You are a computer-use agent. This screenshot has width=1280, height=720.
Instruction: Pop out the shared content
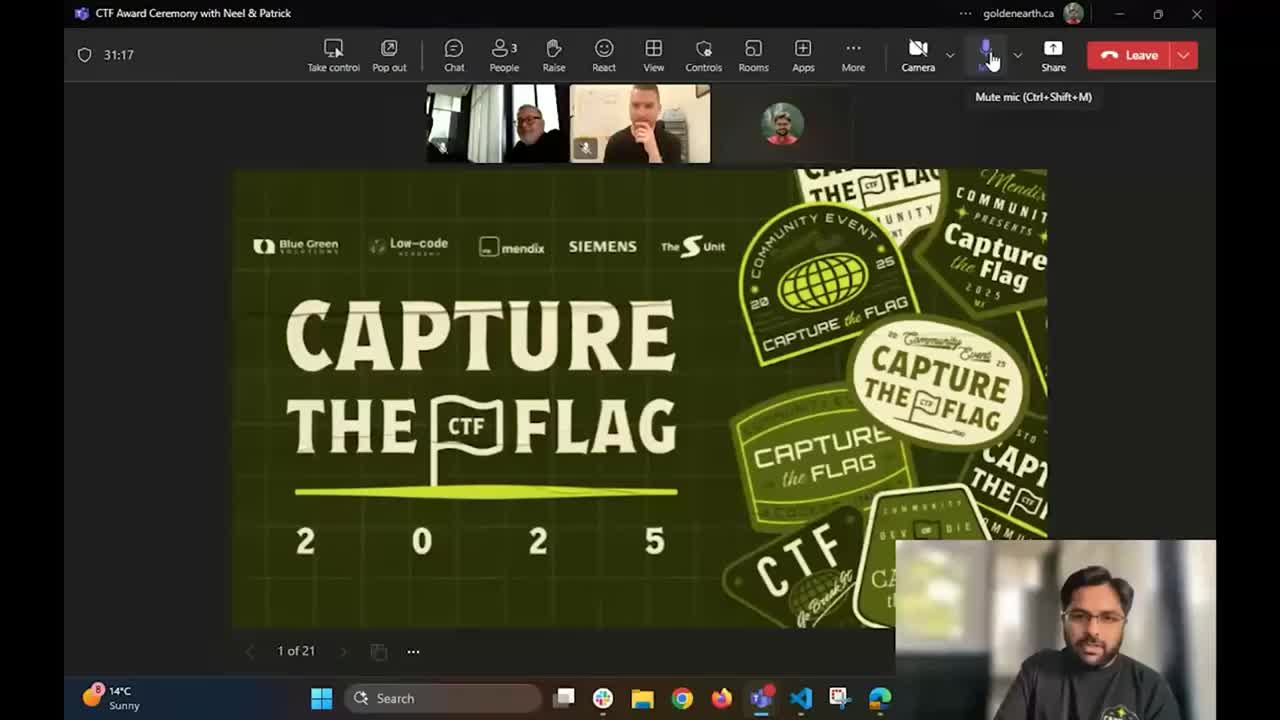click(x=389, y=55)
